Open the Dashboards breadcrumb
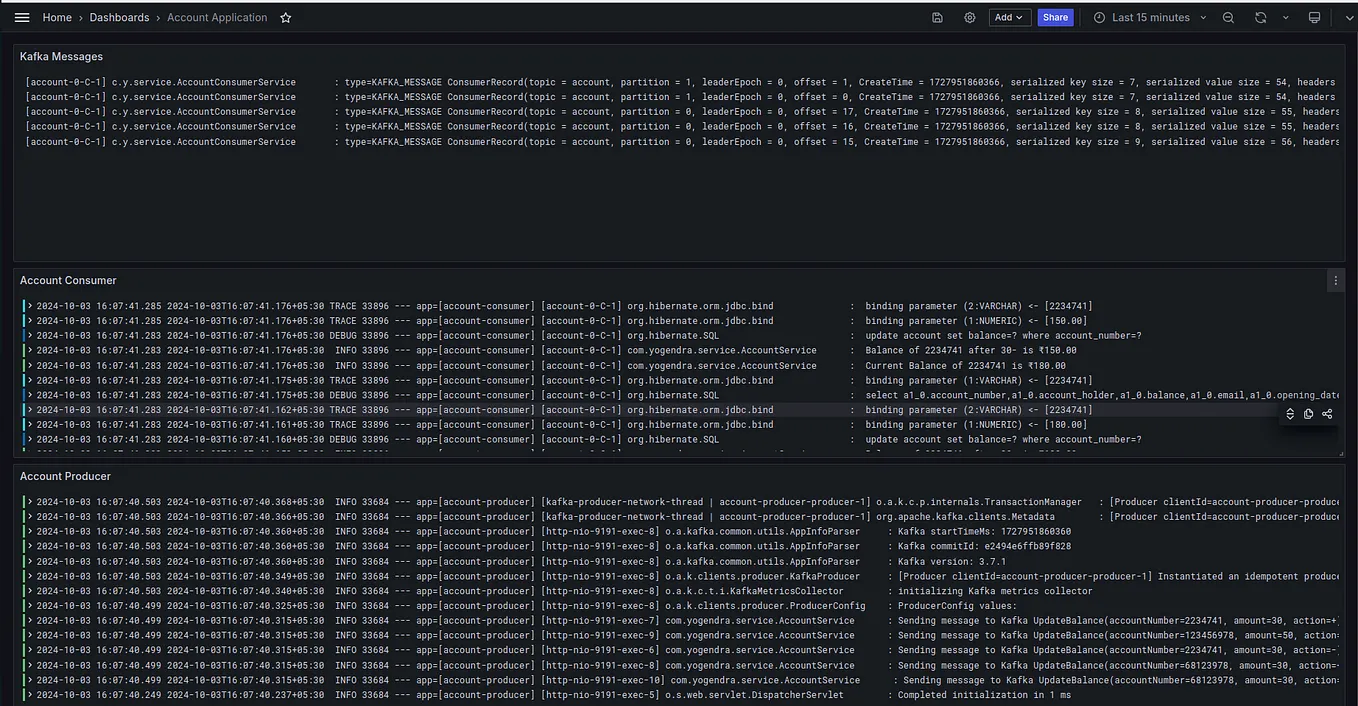The height and width of the screenshot is (706, 1358). 119,17
